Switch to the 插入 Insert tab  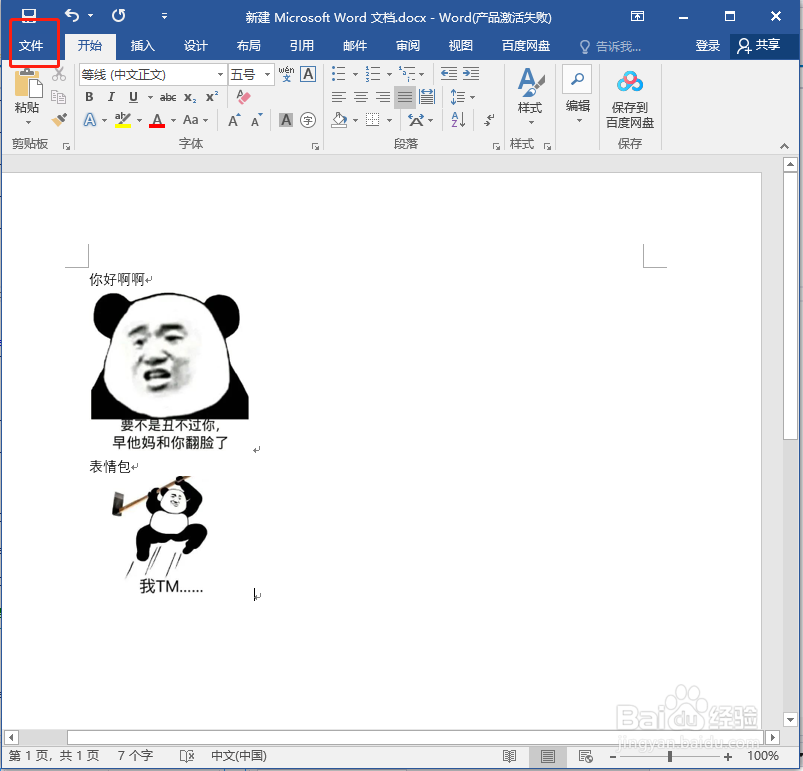(x=142, y=46)
